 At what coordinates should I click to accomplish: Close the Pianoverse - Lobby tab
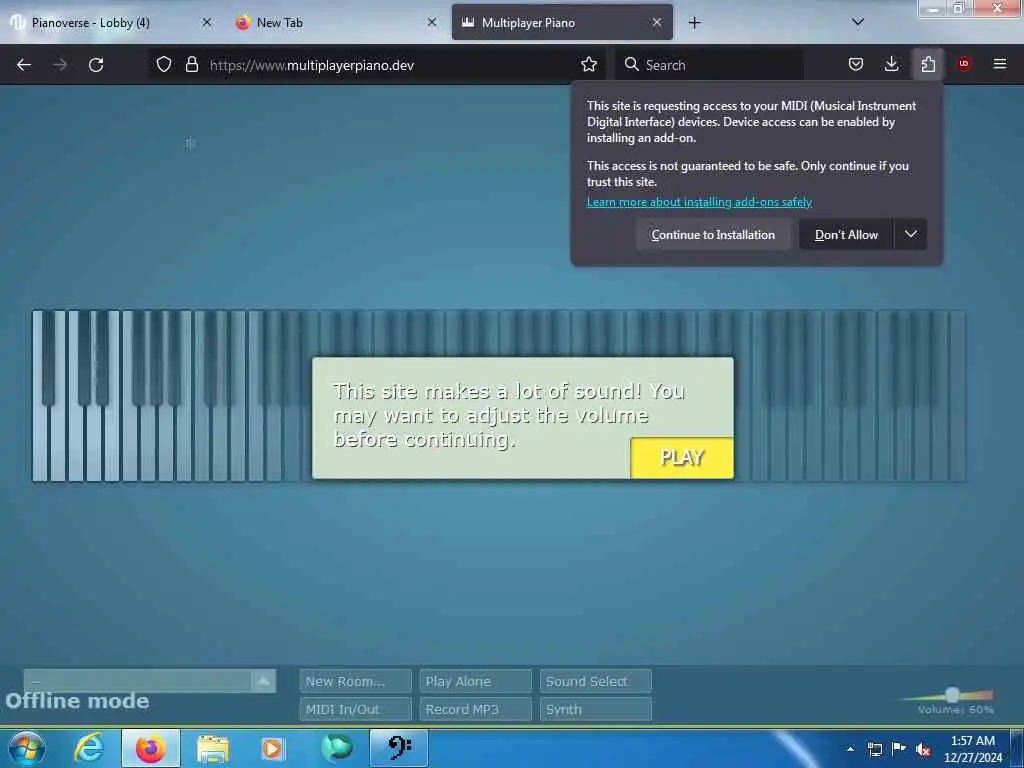click(207, 22)
